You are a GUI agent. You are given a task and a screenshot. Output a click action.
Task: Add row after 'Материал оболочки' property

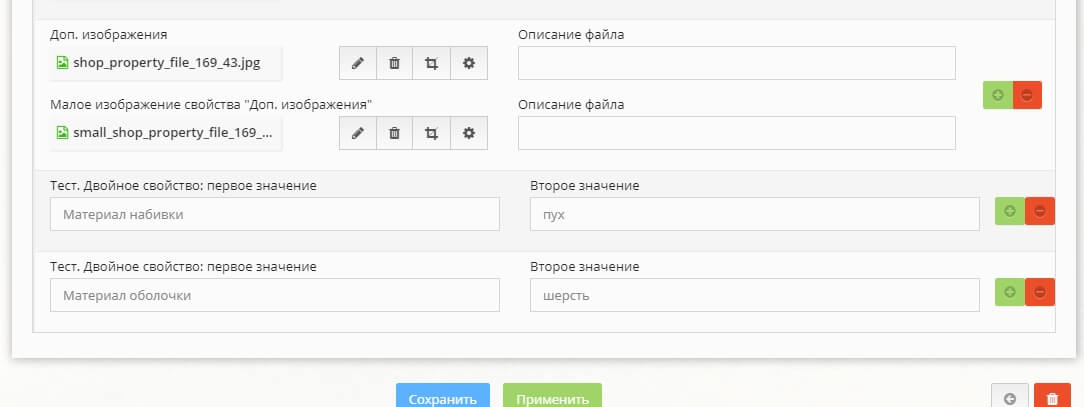tap(1009, 292)
